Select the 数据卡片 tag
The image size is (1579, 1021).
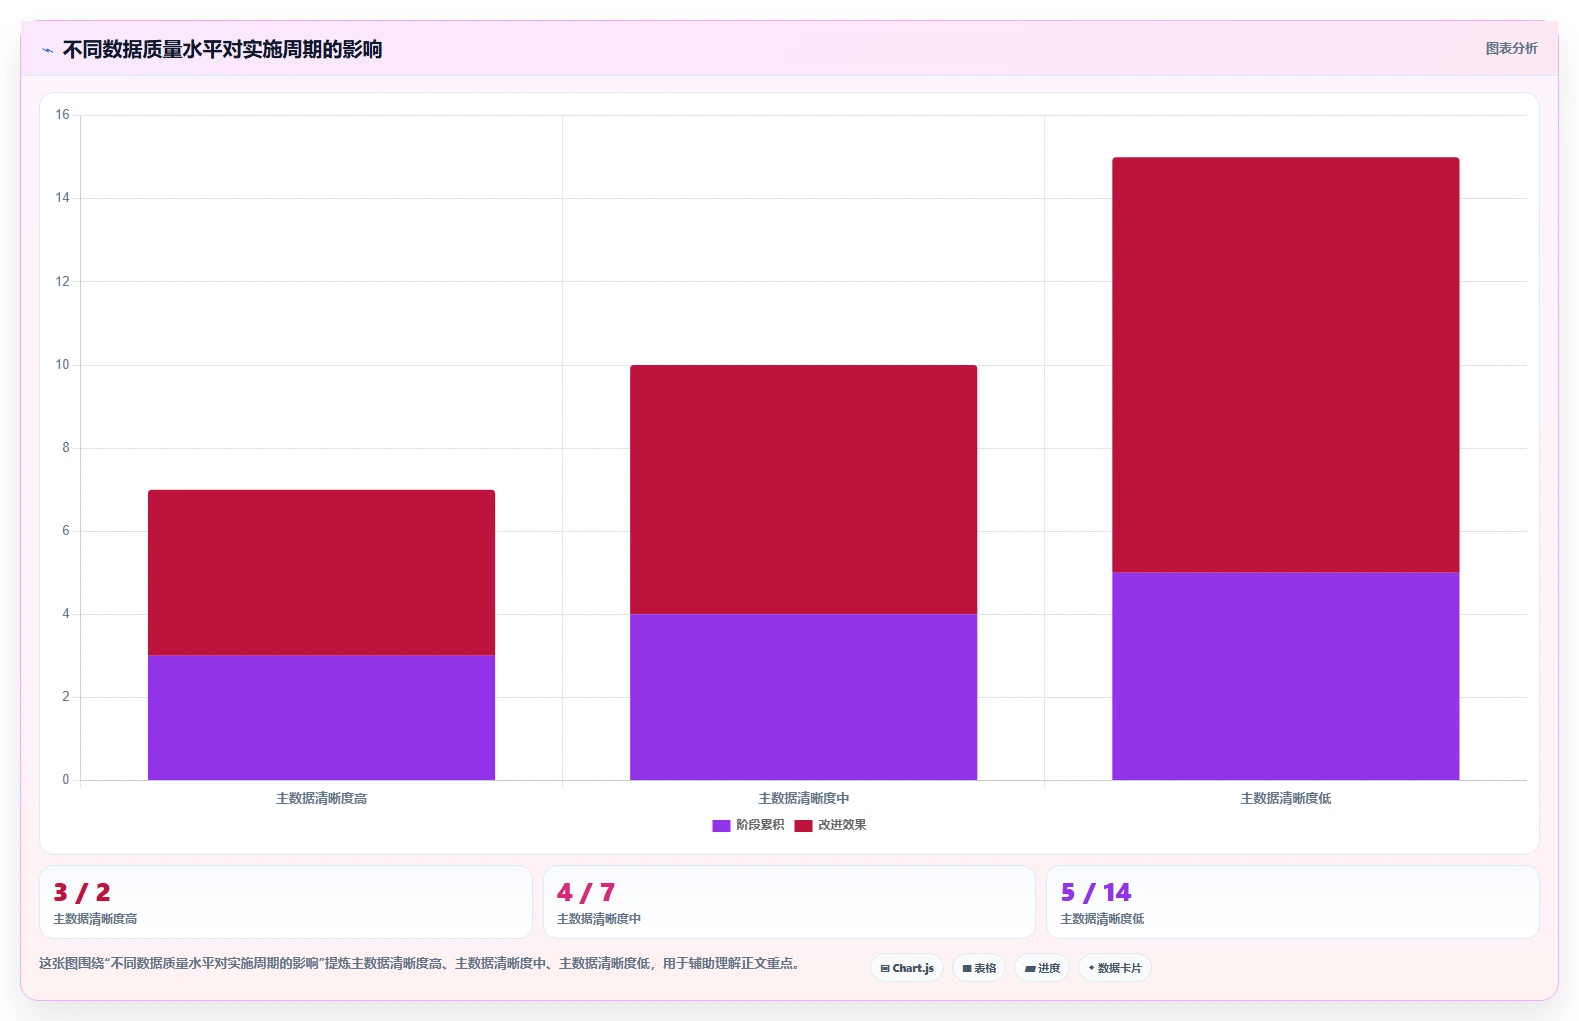pyautogui.click(x=1115, y=968)
